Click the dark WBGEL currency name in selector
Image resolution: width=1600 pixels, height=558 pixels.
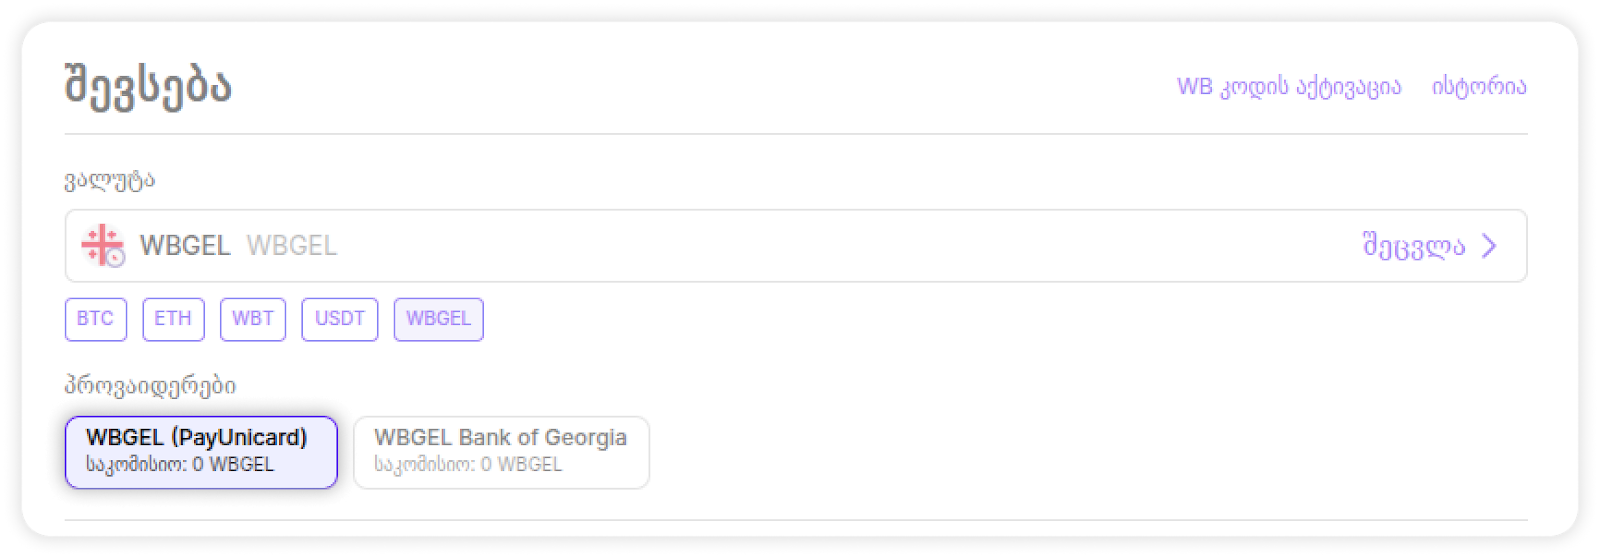[185, 246]
